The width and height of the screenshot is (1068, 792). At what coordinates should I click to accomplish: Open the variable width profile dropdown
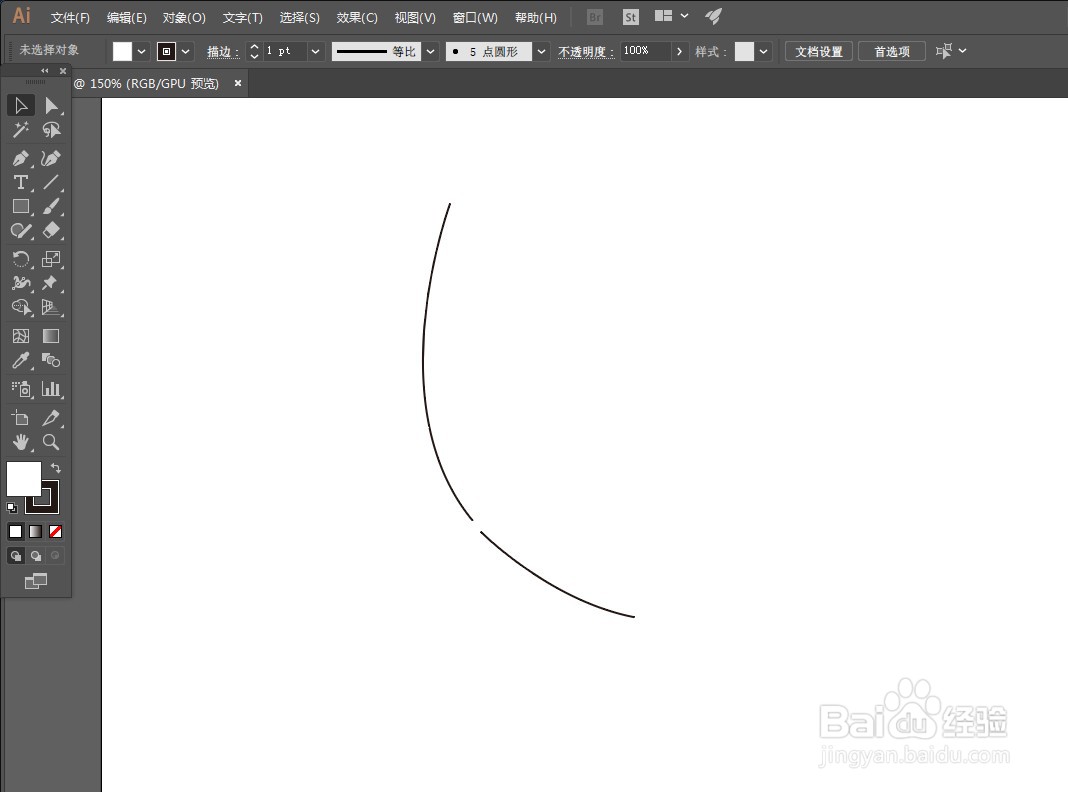pos(430,51)
